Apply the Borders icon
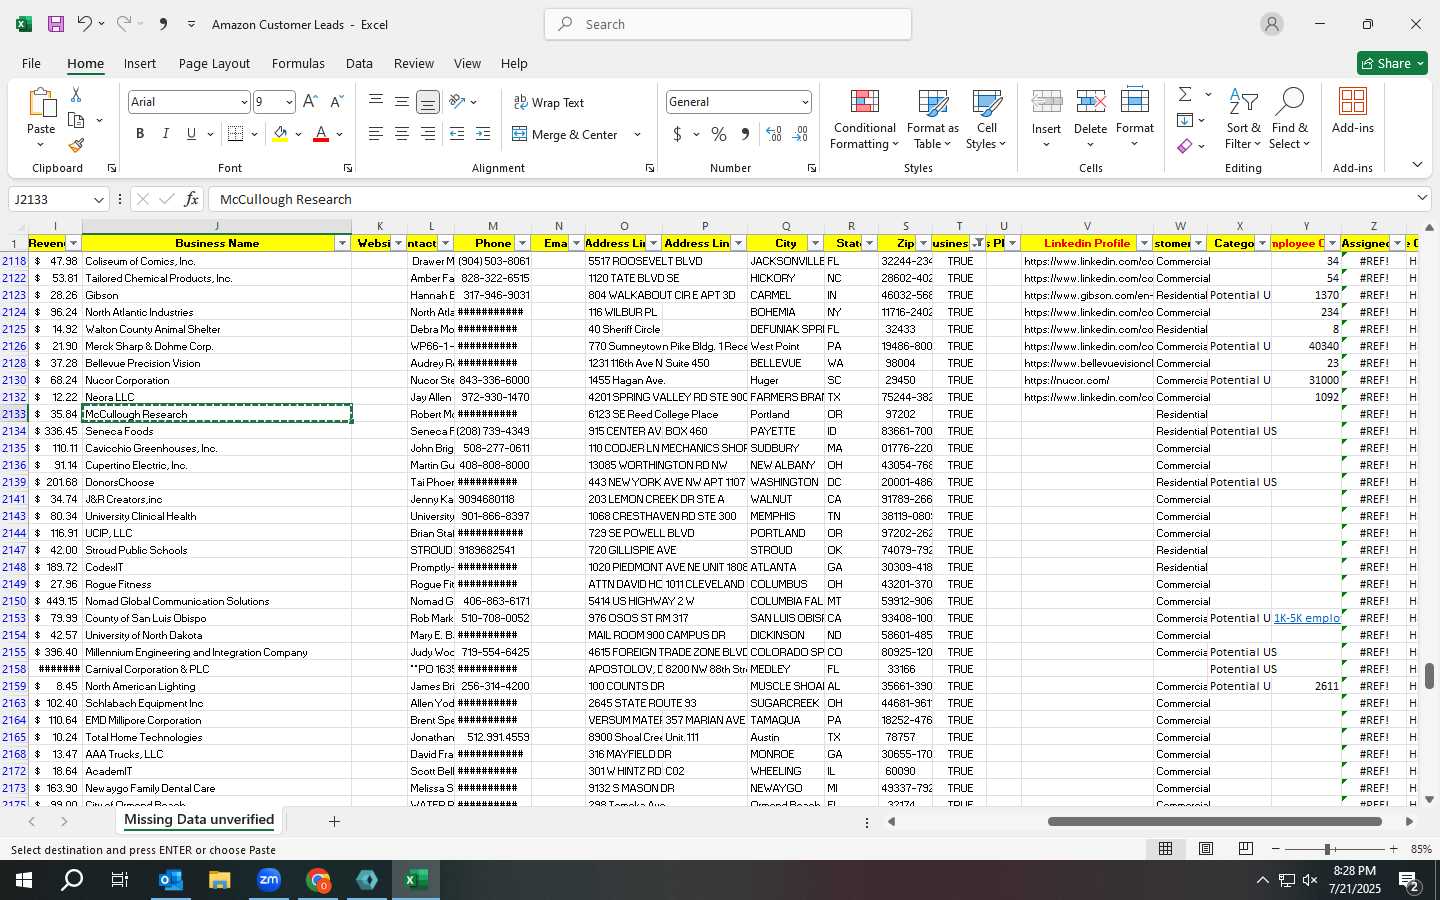1440x900 pixels. [236, 134]
